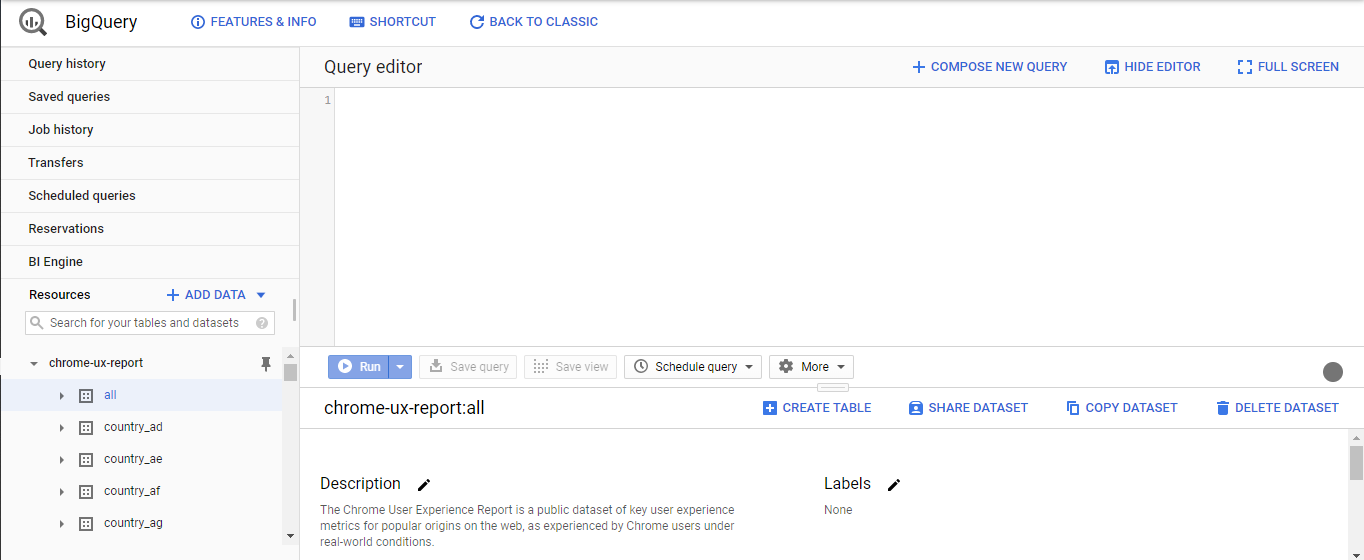Viewport: 1364px width, 560px height.
Task: Click the help icon in resources search box
Action: (x=262, y=323)
